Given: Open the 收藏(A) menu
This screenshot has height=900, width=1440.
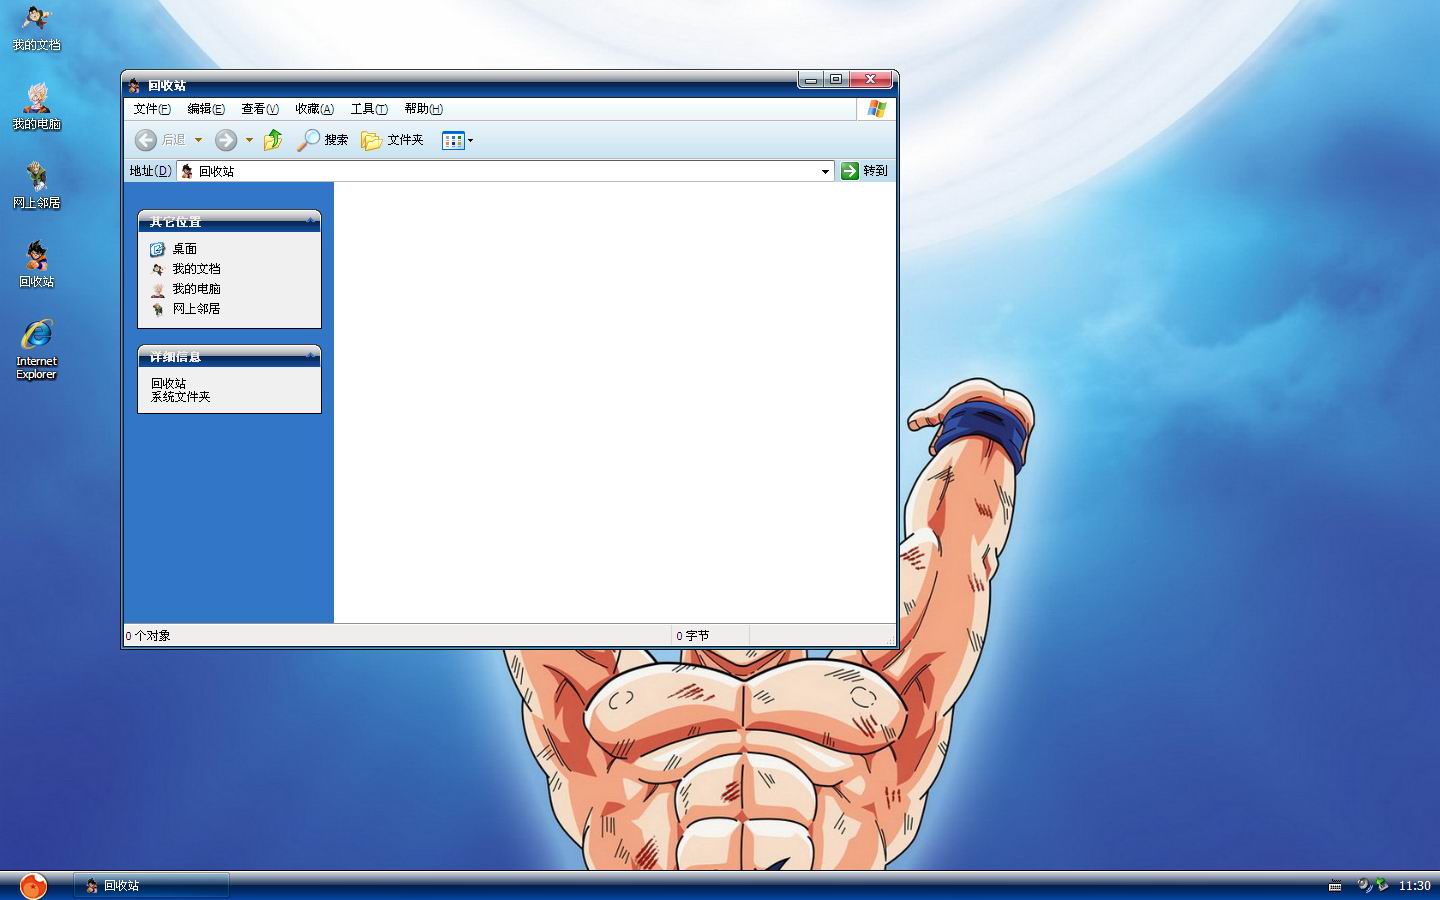Looking at the screenshot, I should point(314,109).
